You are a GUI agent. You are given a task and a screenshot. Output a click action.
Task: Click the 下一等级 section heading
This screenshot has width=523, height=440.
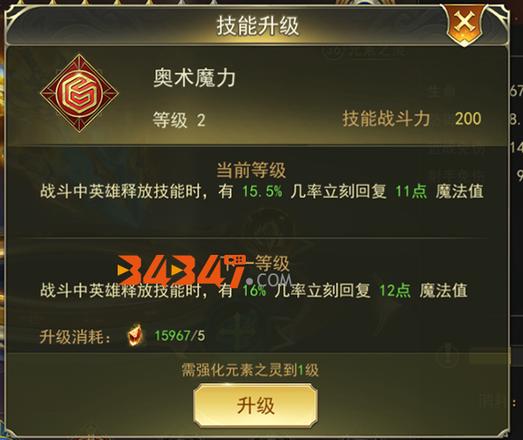(257, 264)
